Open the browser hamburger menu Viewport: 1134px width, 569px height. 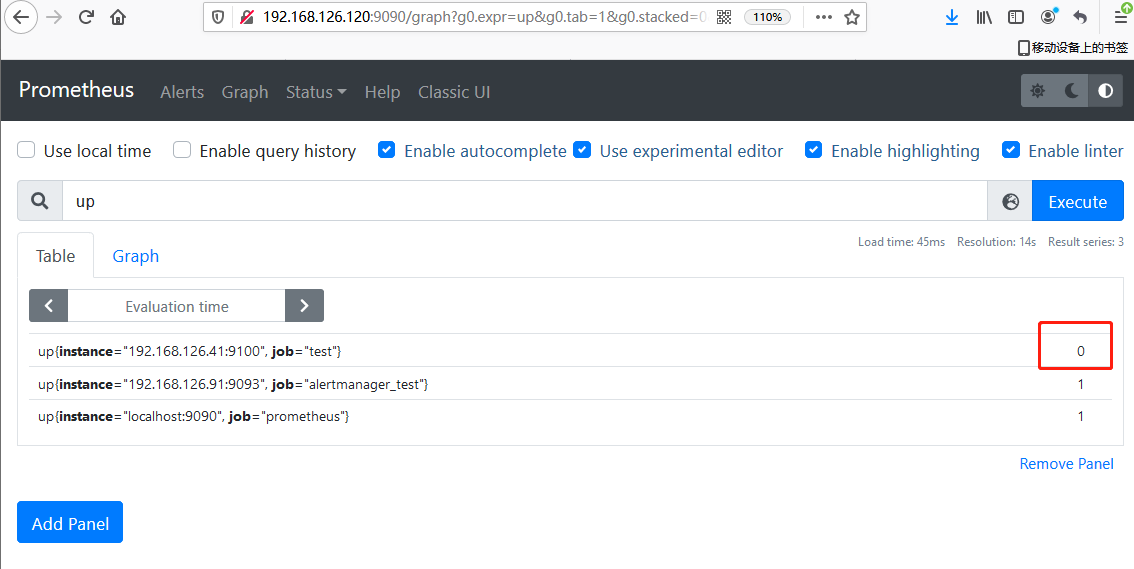[1121, 16]
